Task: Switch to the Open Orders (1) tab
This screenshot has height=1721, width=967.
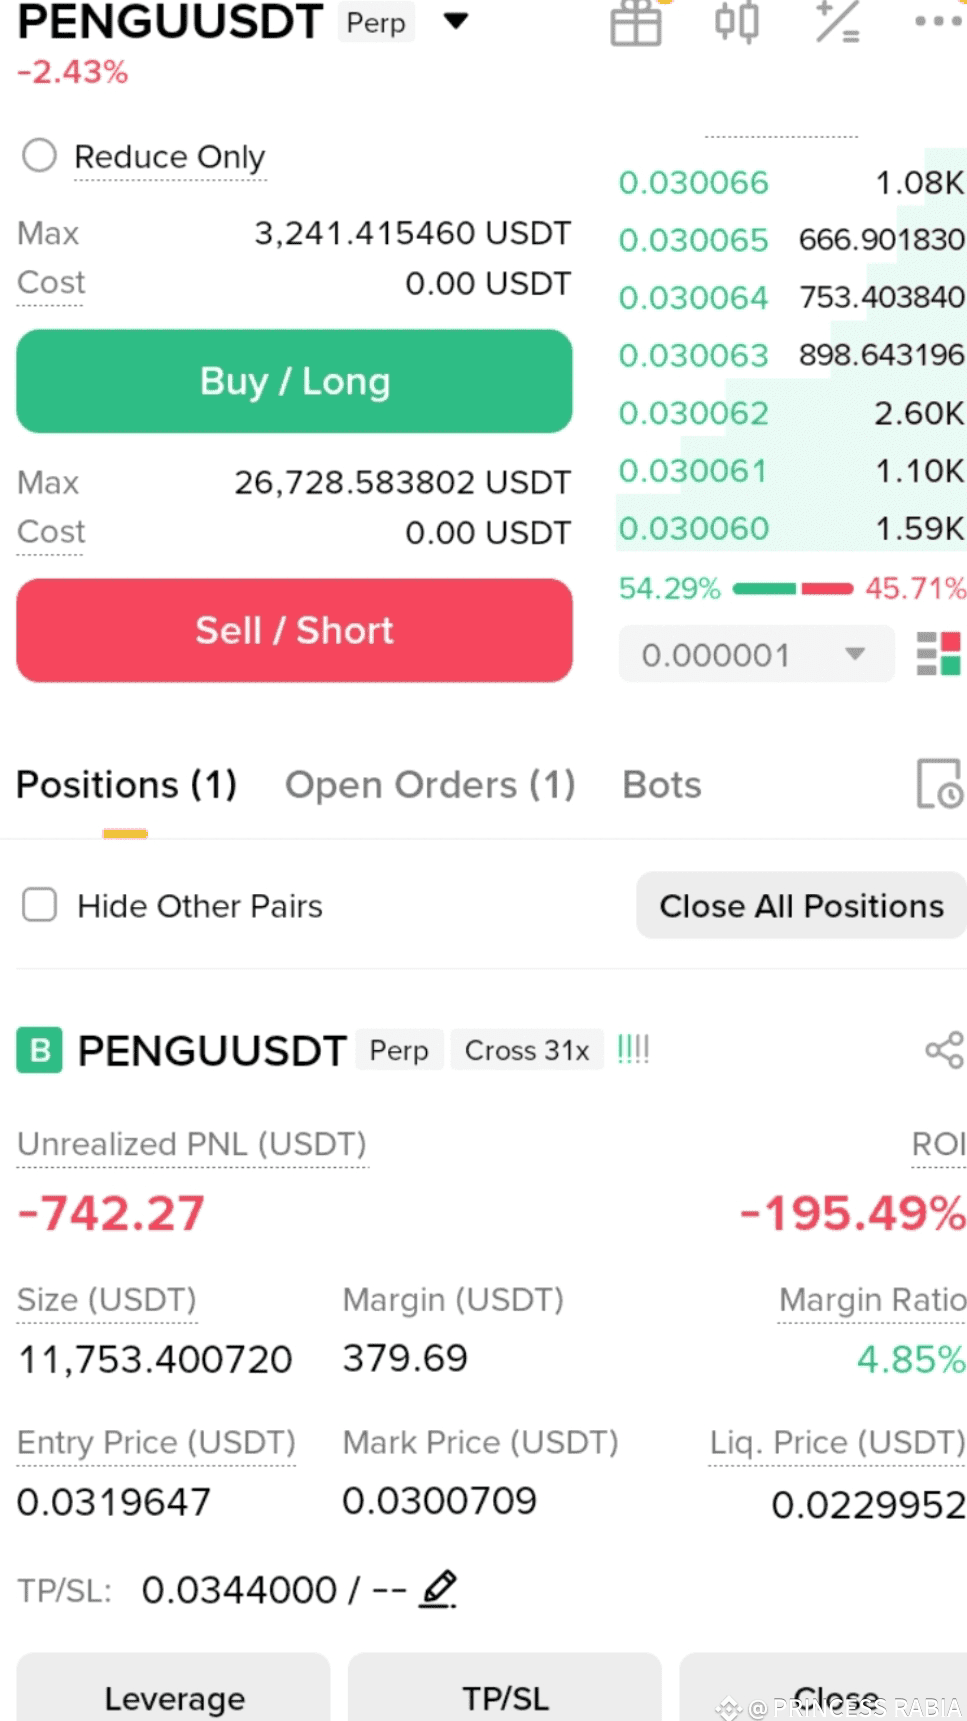Action: click(x=430, y=785)
